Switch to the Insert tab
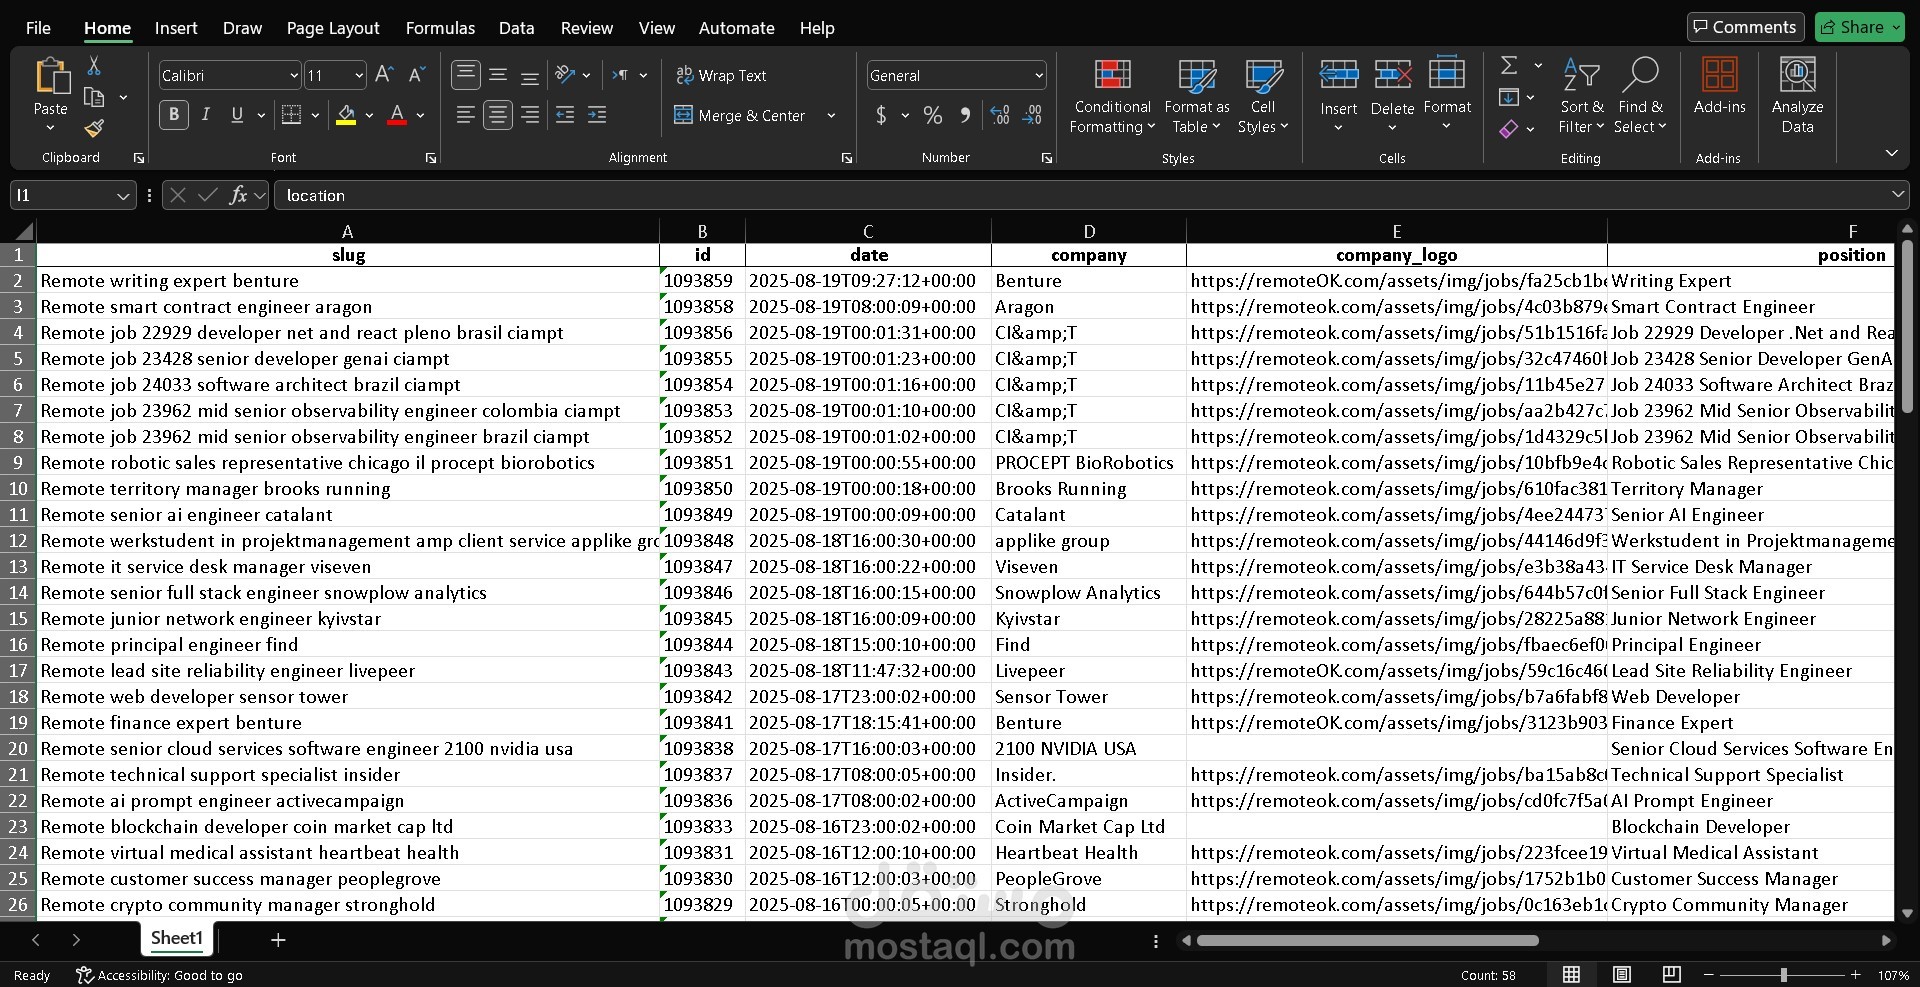This screenshot has width=1920, height=987. pos(176,28)
